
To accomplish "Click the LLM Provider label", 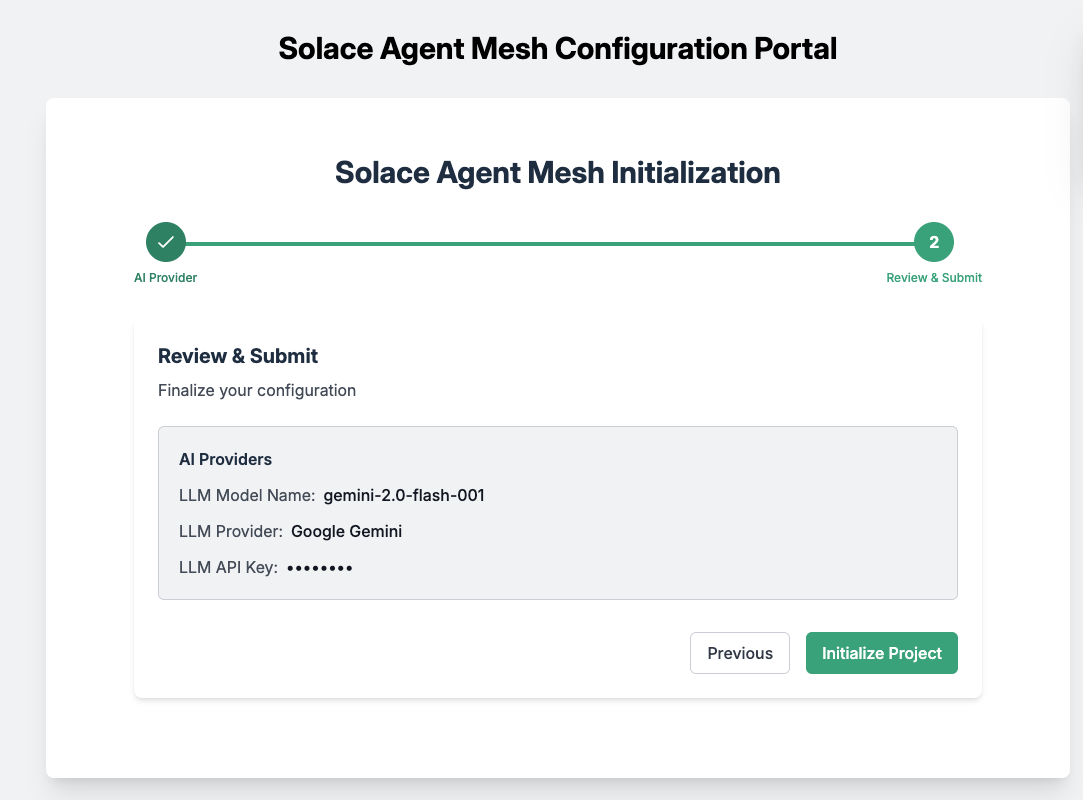I will [231, 531].
